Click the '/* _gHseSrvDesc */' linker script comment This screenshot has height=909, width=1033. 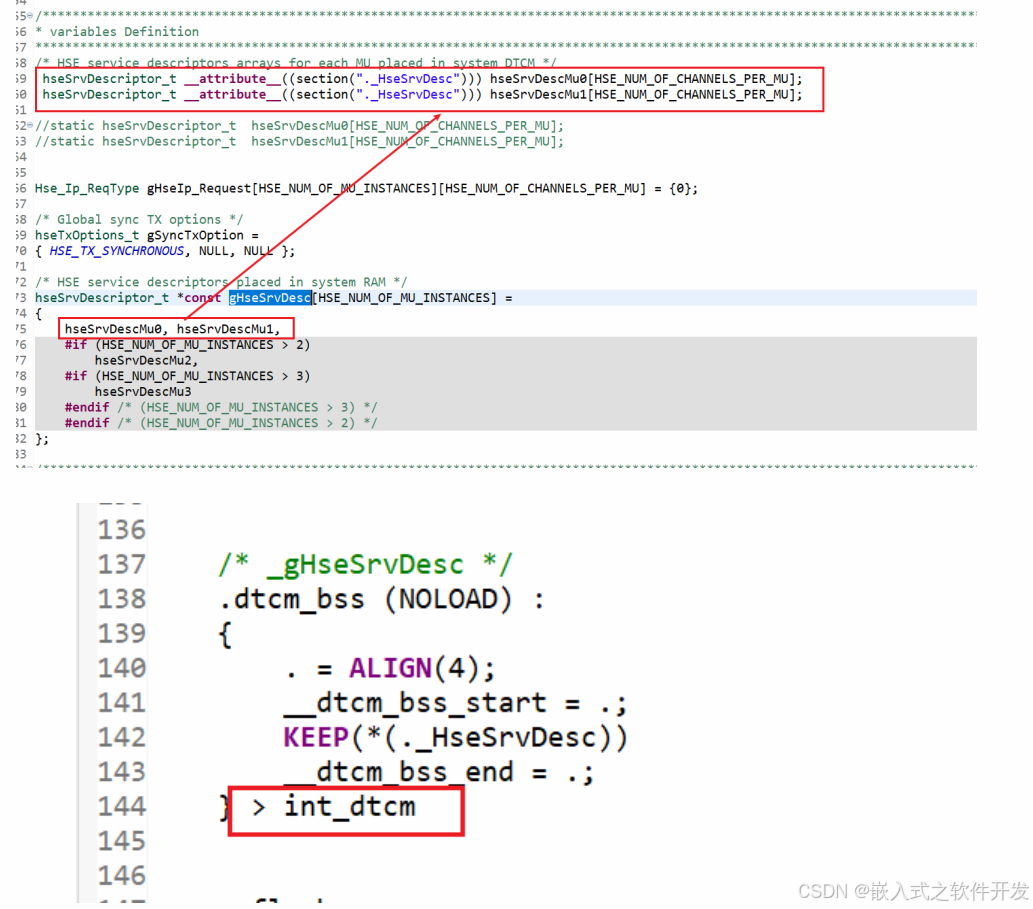coord(365,565)
